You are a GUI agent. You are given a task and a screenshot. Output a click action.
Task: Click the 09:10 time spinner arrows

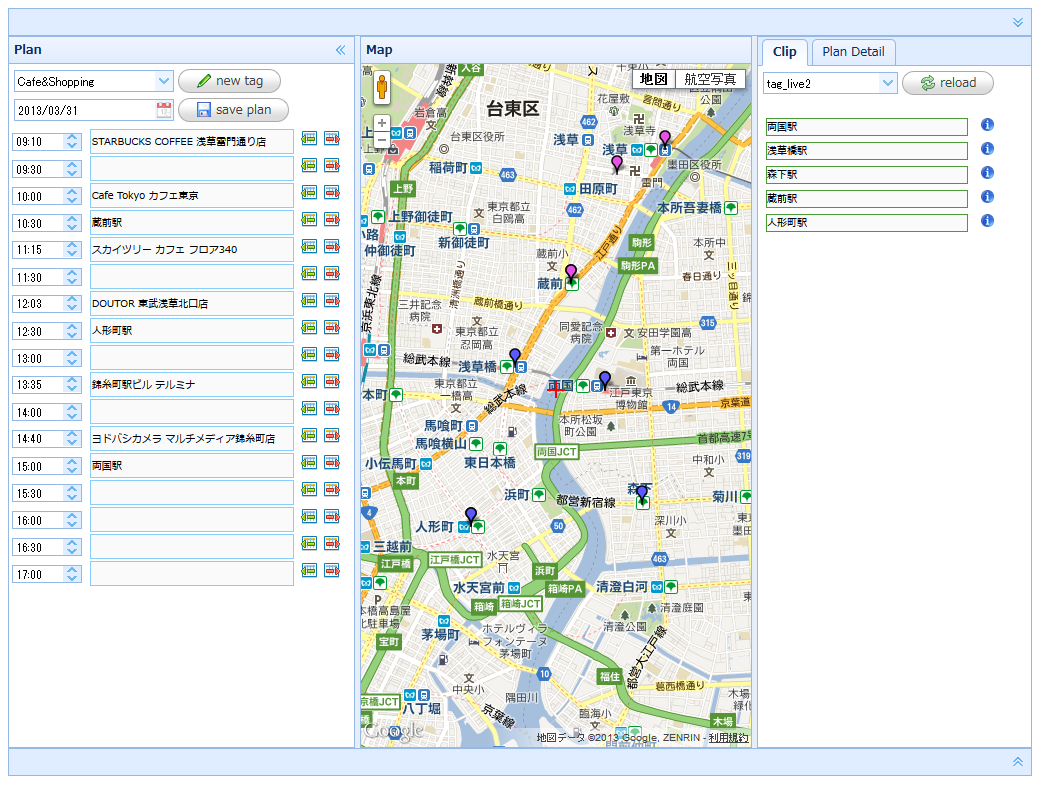click(72, 142)
